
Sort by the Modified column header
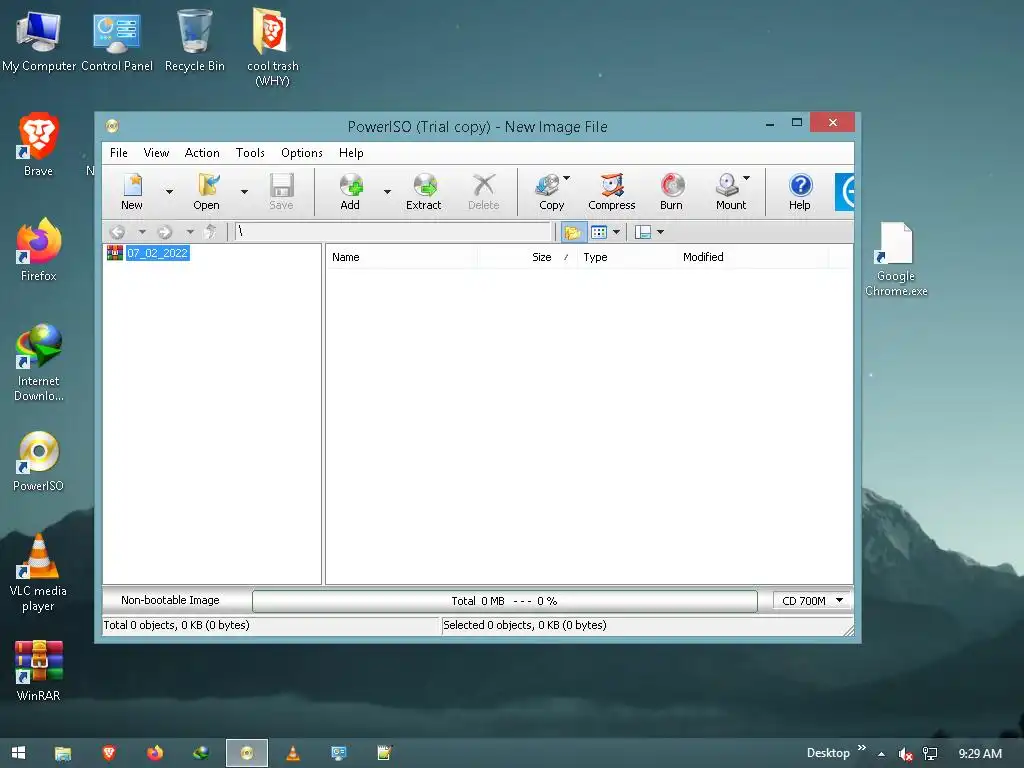752,257
